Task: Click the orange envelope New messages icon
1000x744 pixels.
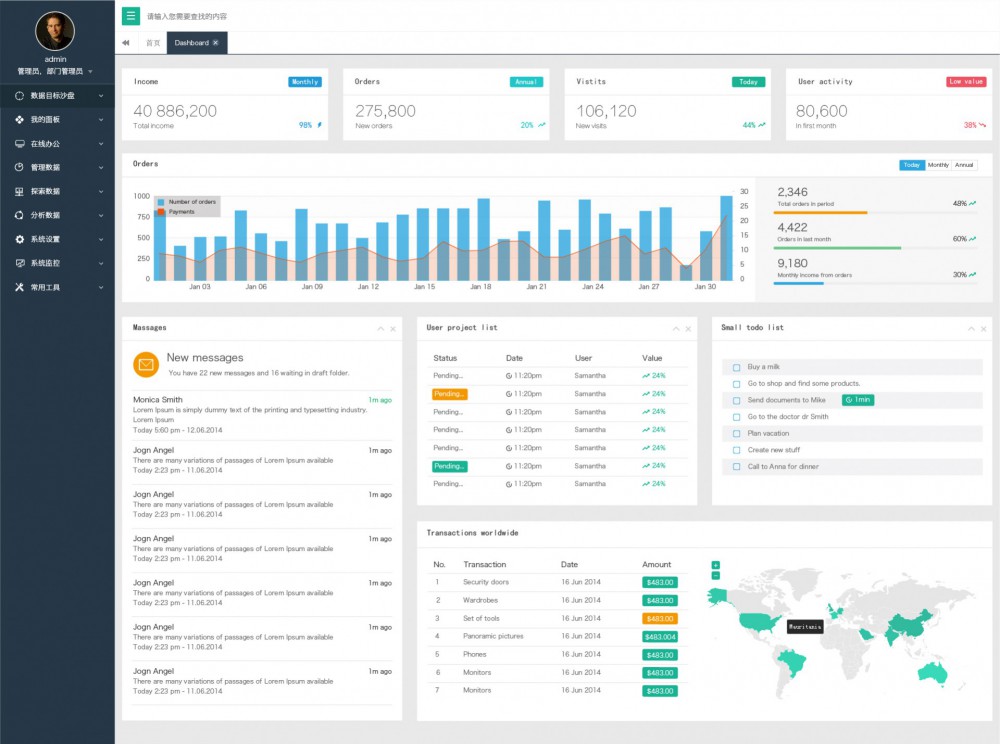Action: point(146,365)
